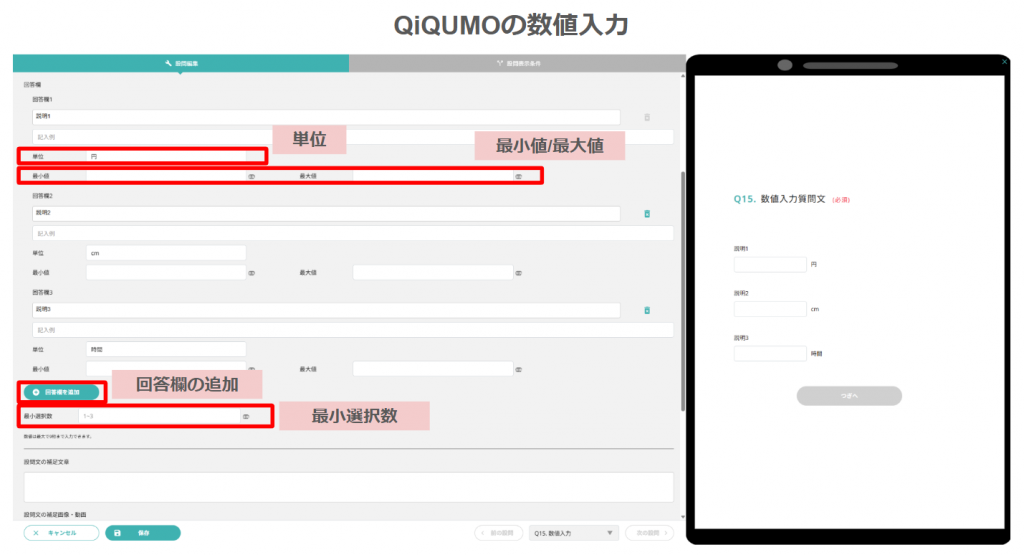Click the 単位 field containing cm

click(166, 253)
